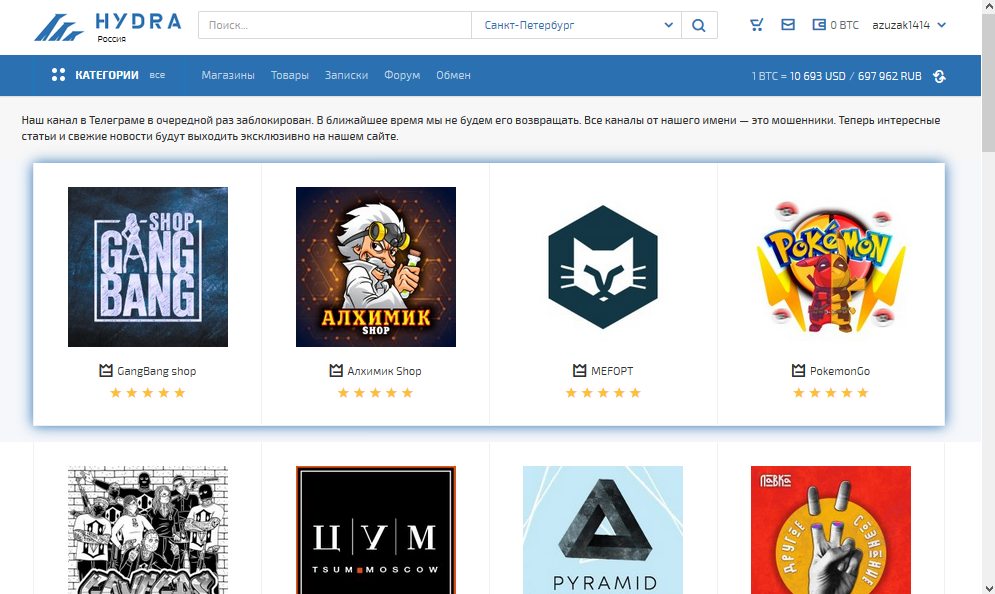Navigate to Записки
Screen dimensions: 995x594
pos(346,75)
